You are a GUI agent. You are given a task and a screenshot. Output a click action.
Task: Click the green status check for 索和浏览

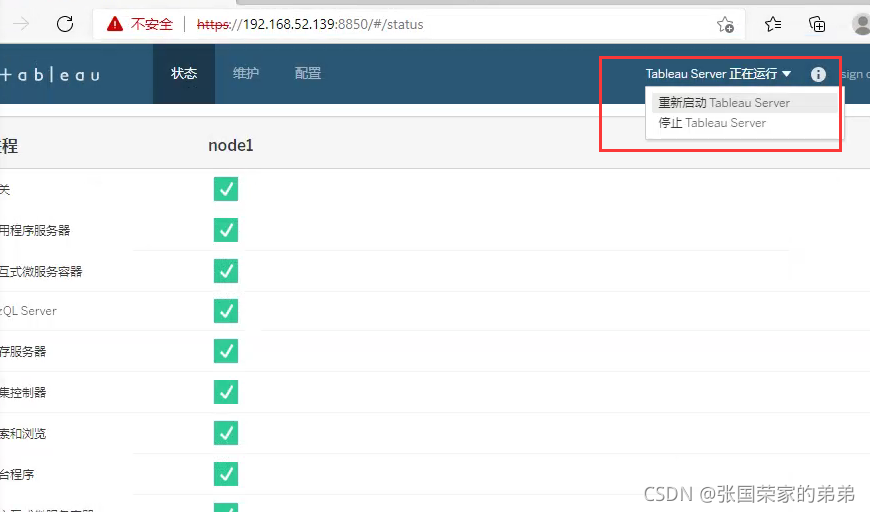tap(226, 433)
